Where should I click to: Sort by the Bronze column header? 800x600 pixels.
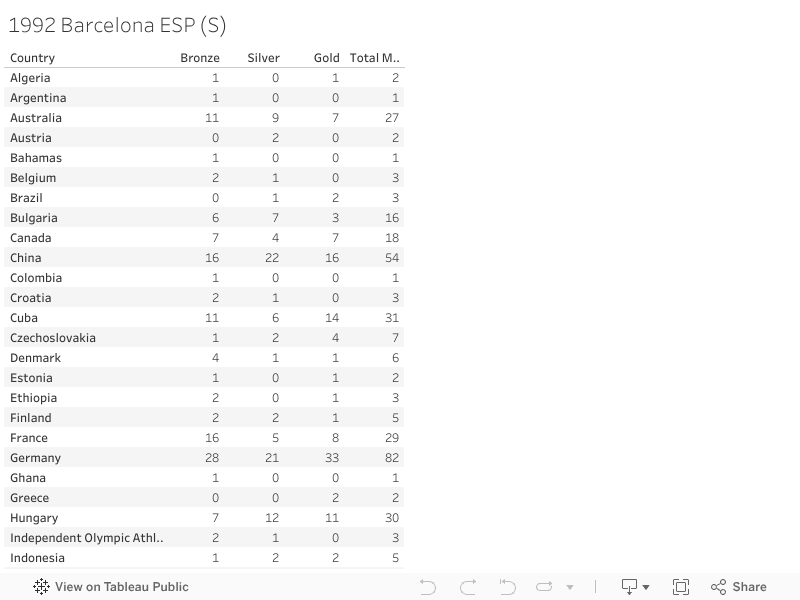200,58
